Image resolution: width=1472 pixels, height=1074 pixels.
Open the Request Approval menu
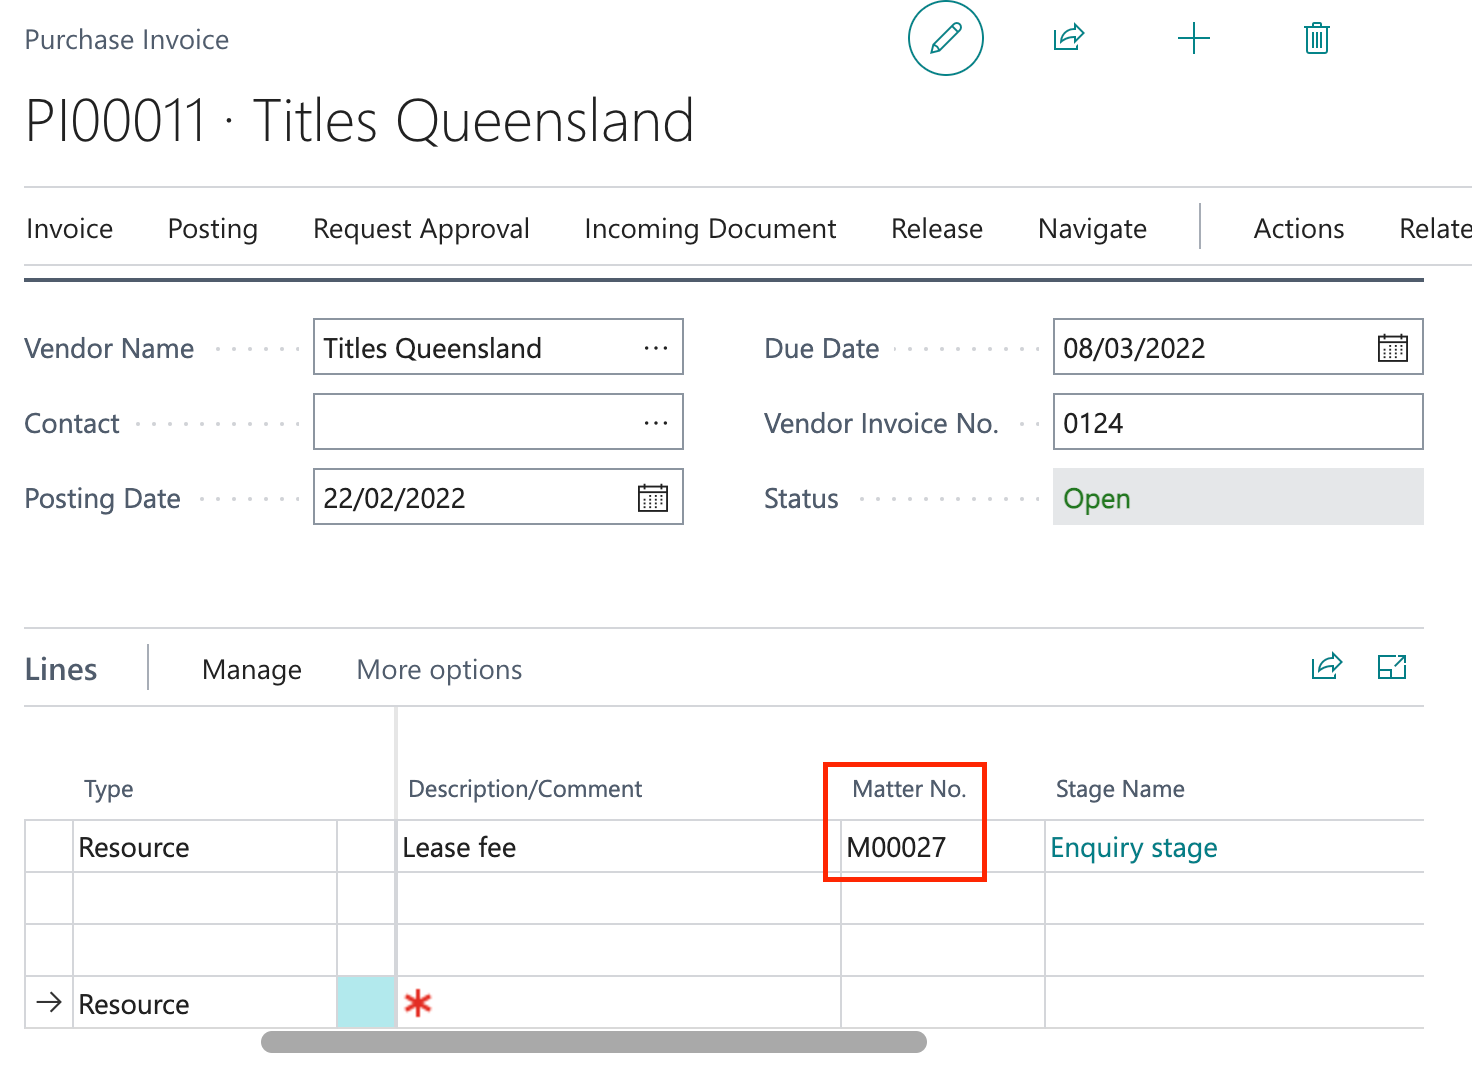421,229
